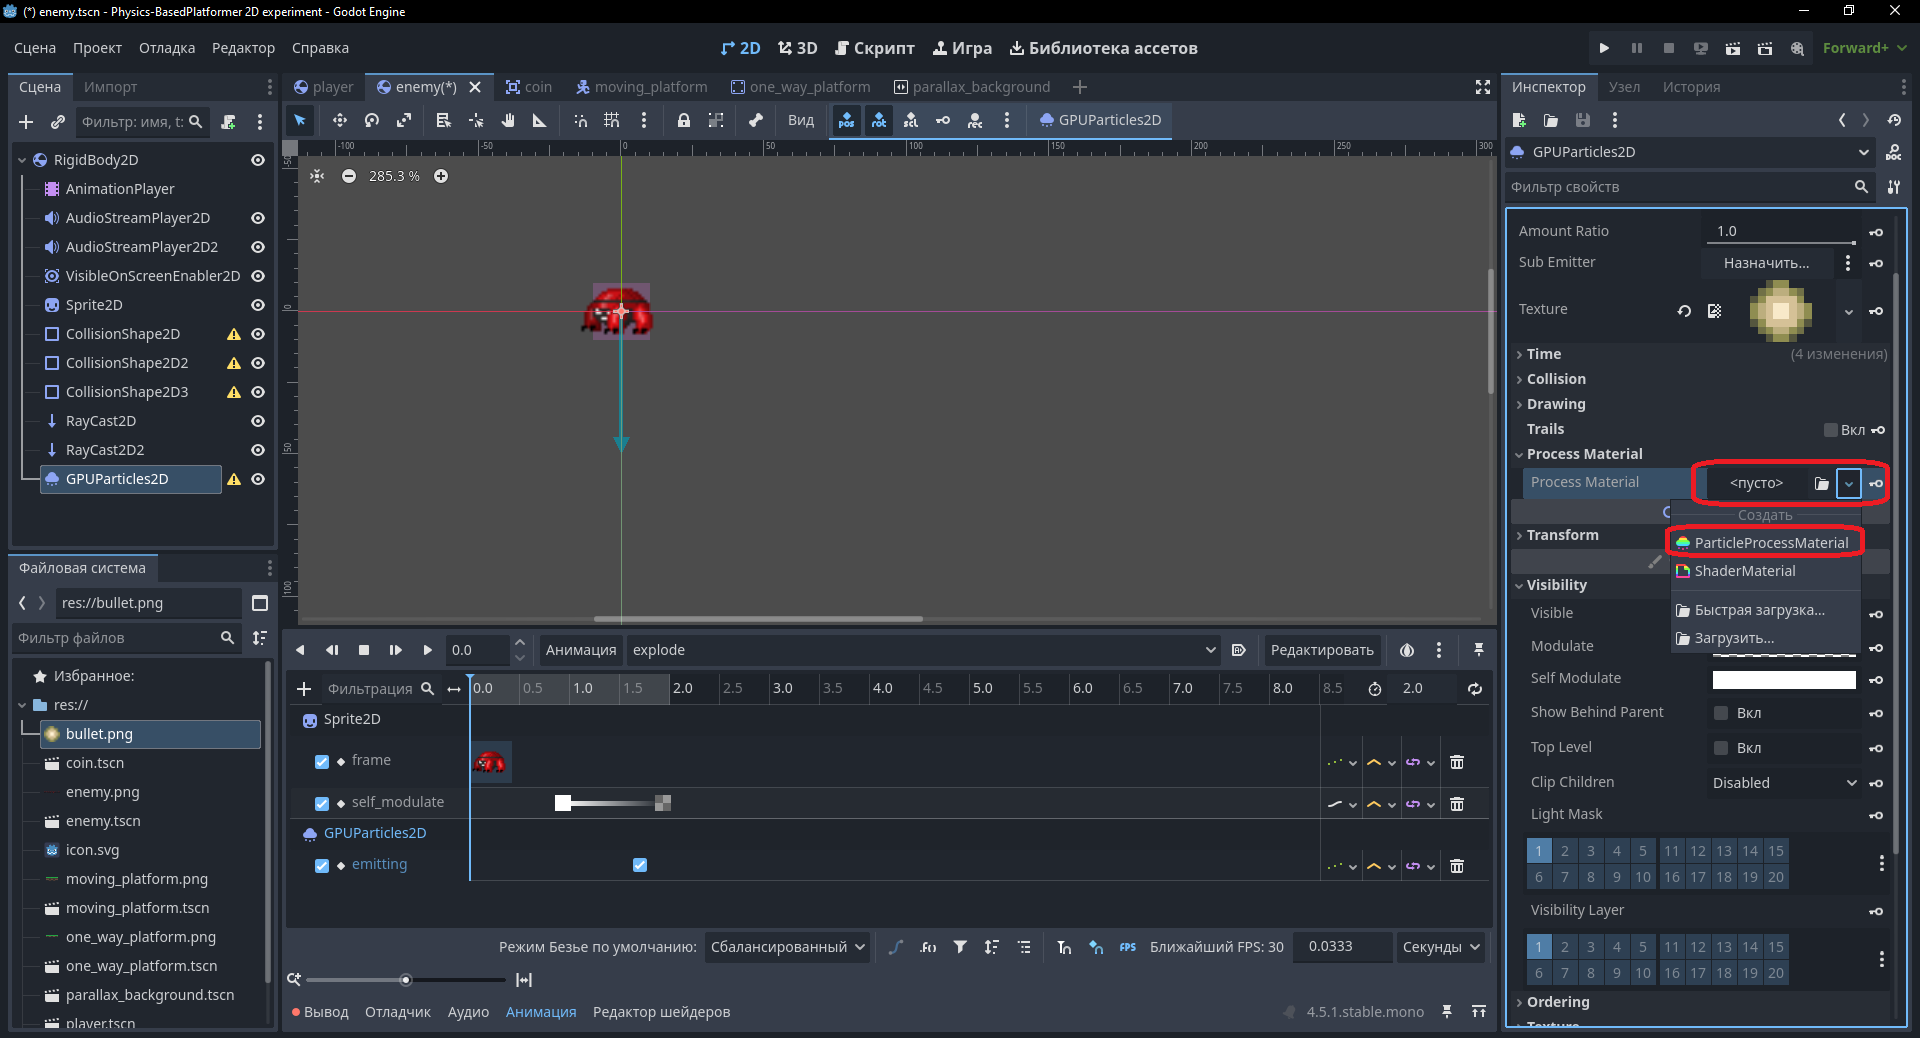Run the project with play button

click(1604, 48)
